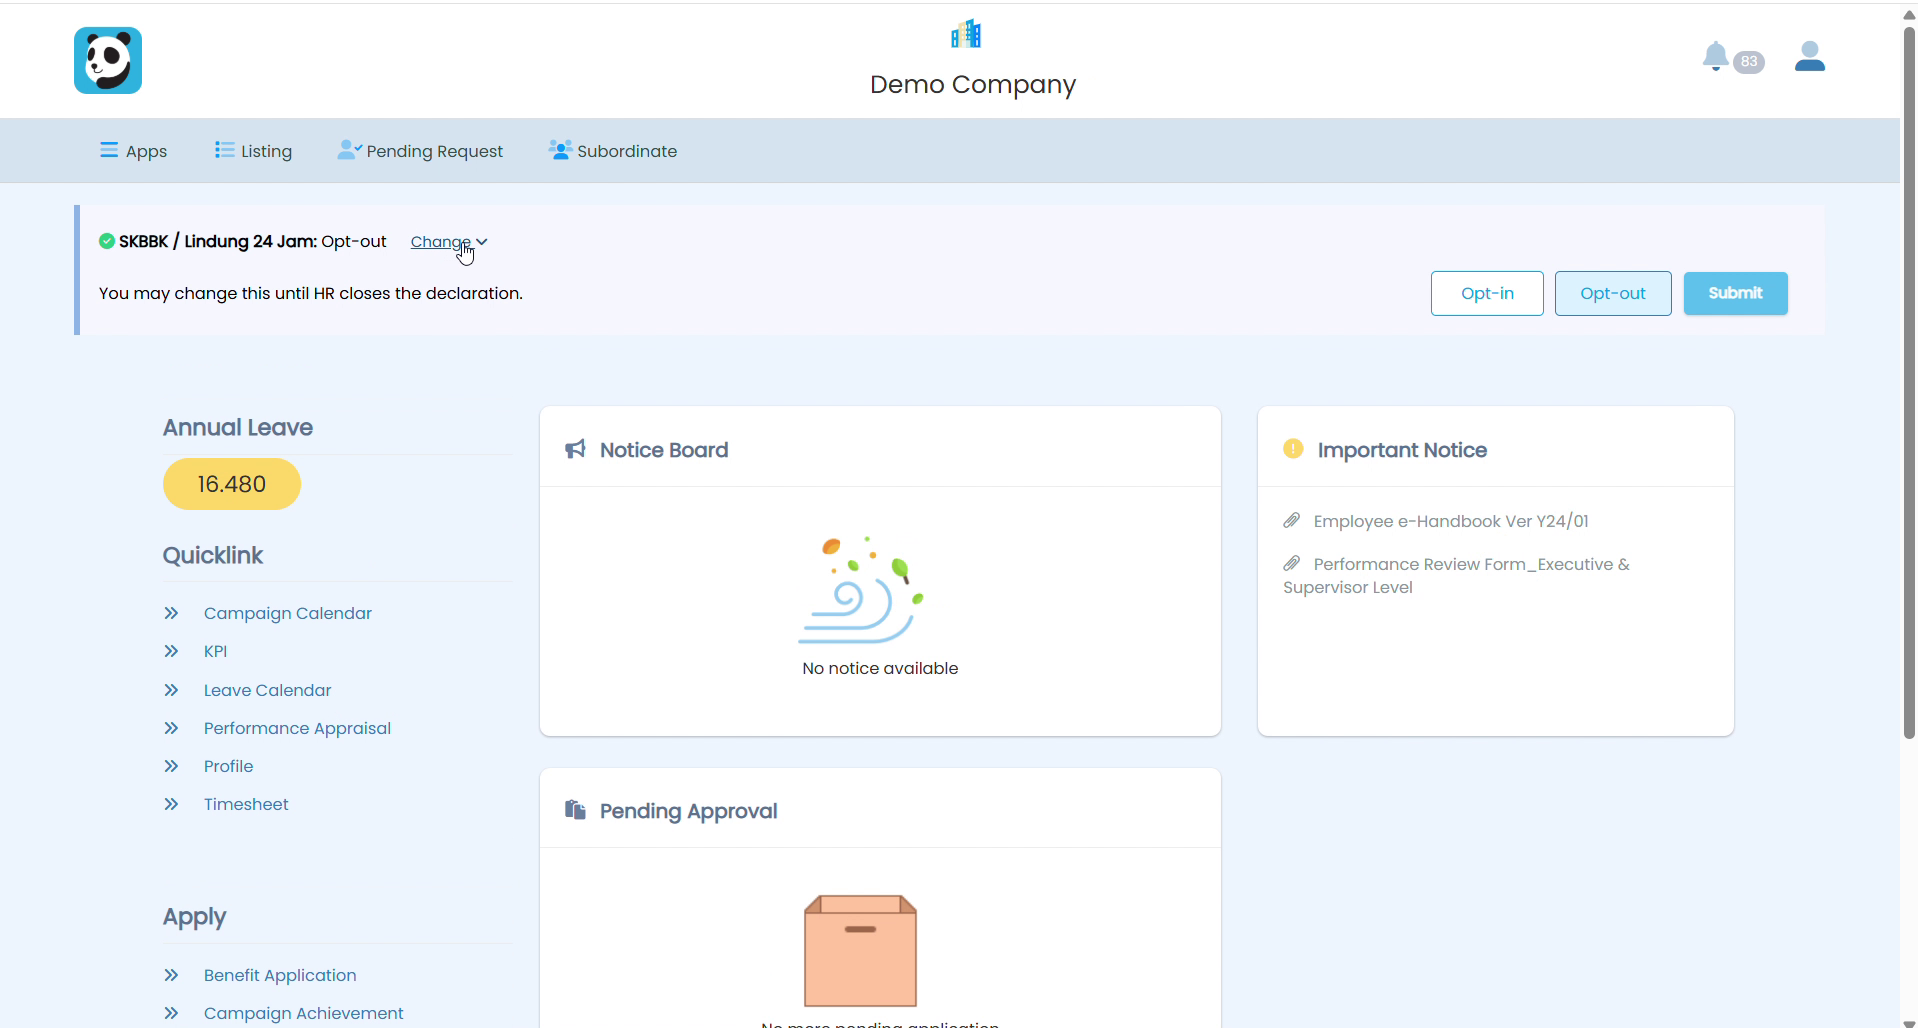Image resolution: width=1918 pixels, height=1028 pixels.
Task: Click the Important Notice warning icon
Action: pyautogui.click(x=1293, y=449)
